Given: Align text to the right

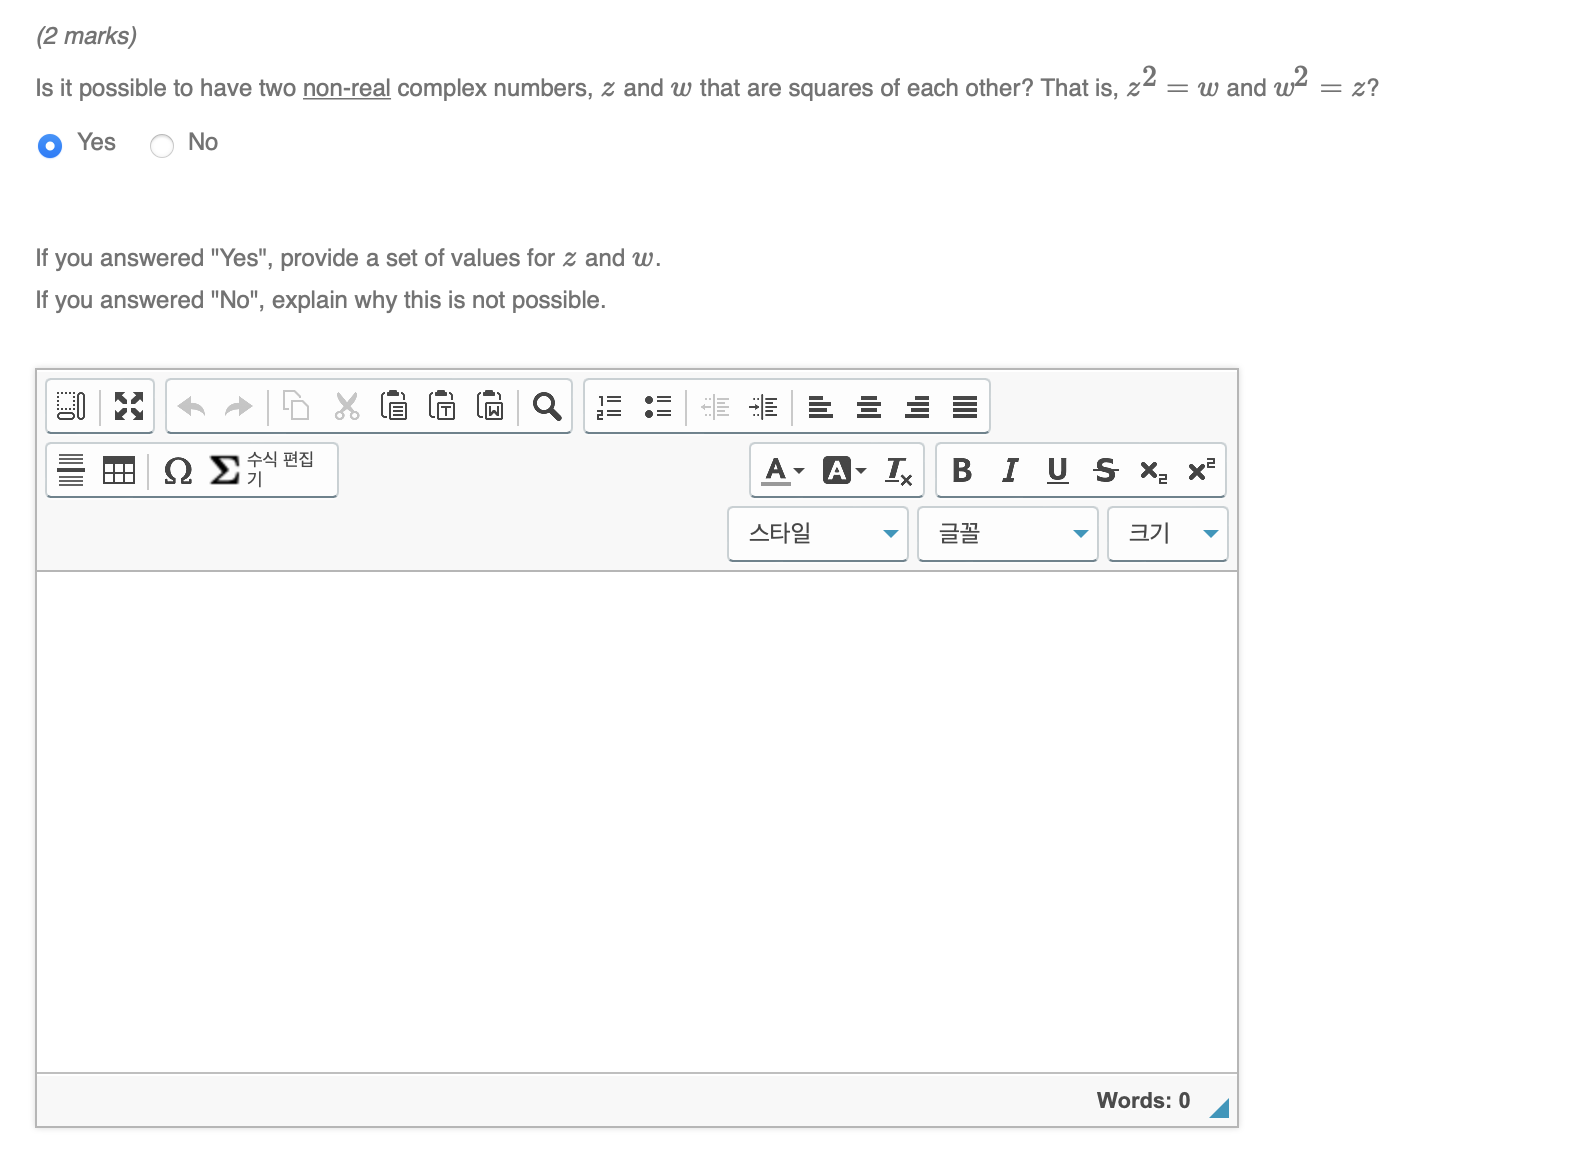Looking at the screenshot, I should [917, 406].
